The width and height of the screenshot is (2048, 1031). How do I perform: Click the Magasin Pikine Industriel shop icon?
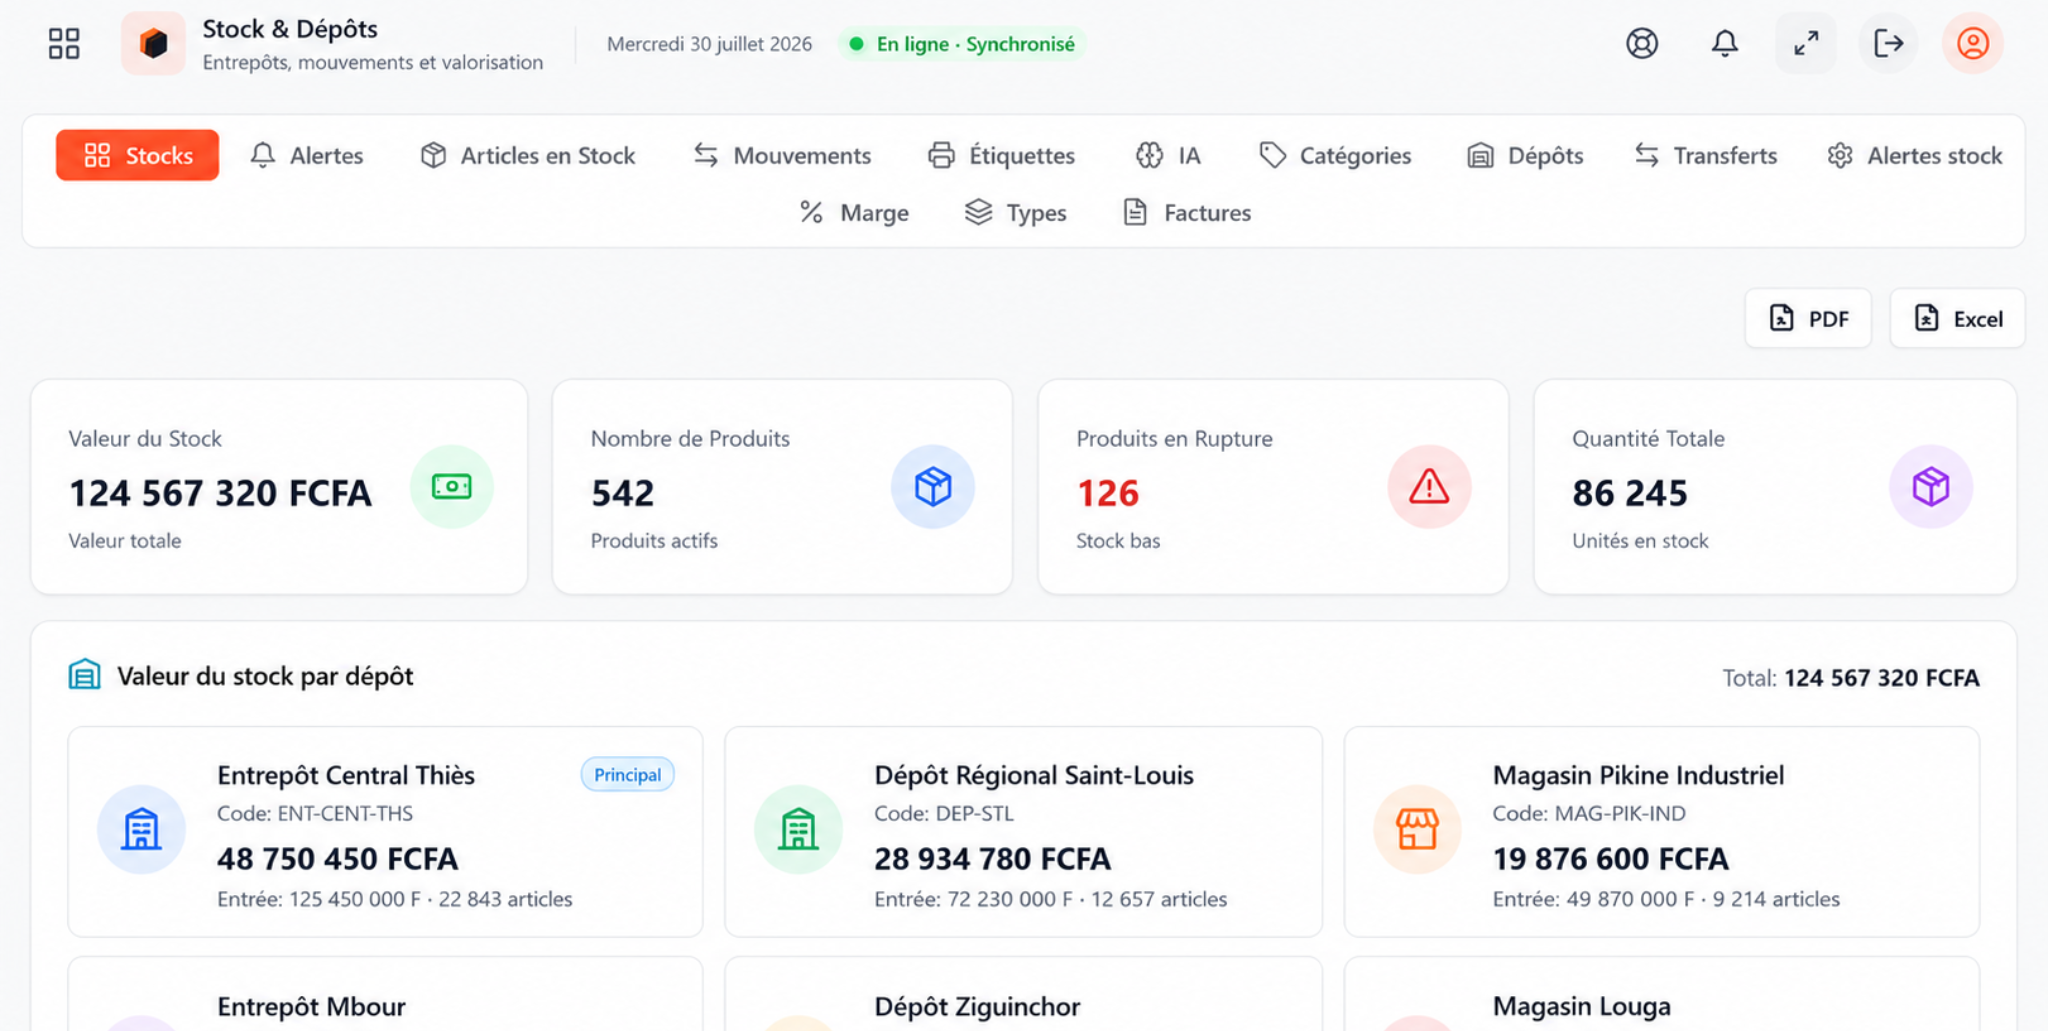pos(1417,830)
